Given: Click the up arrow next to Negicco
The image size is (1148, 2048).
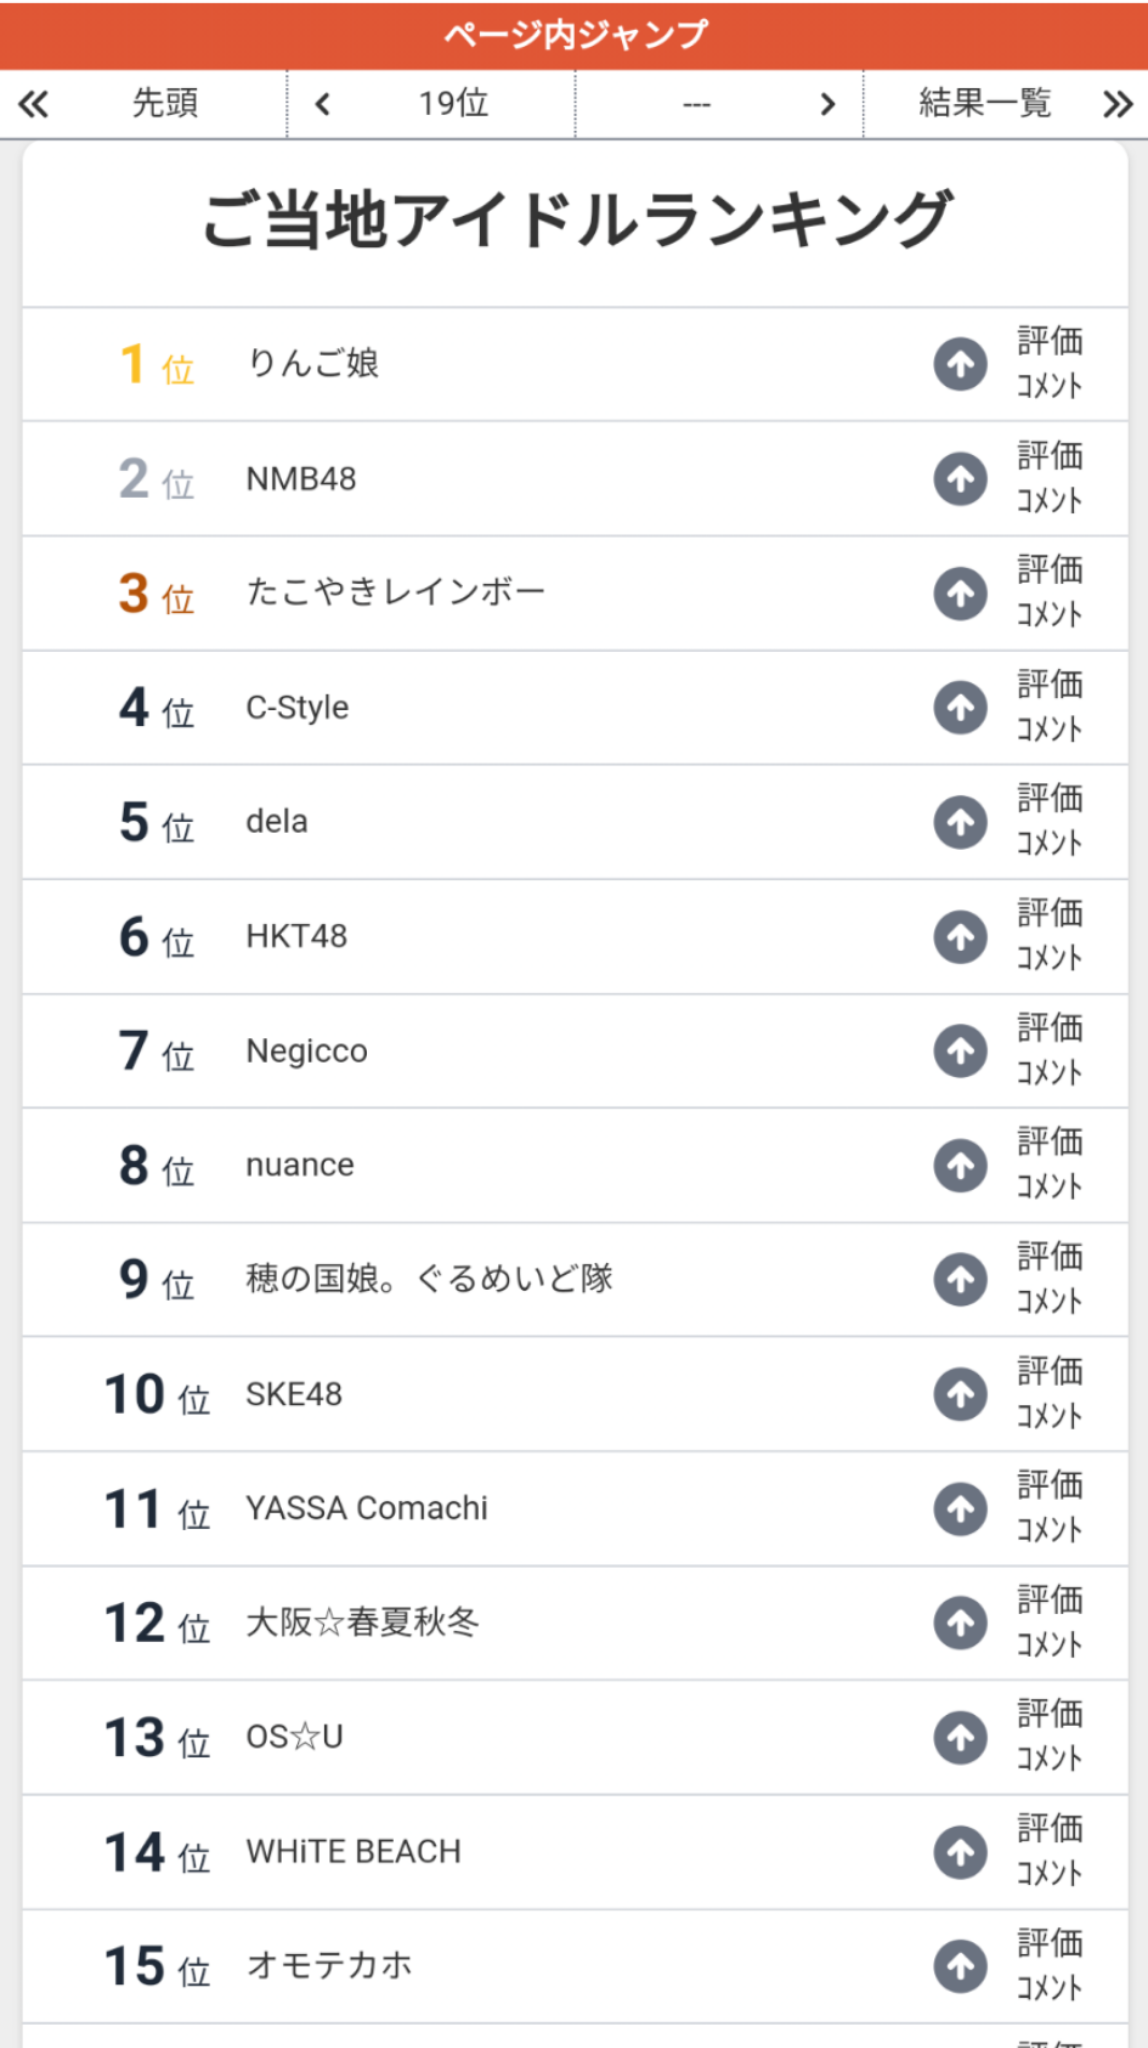Looking at the screenshot, I should [960, 1051].
